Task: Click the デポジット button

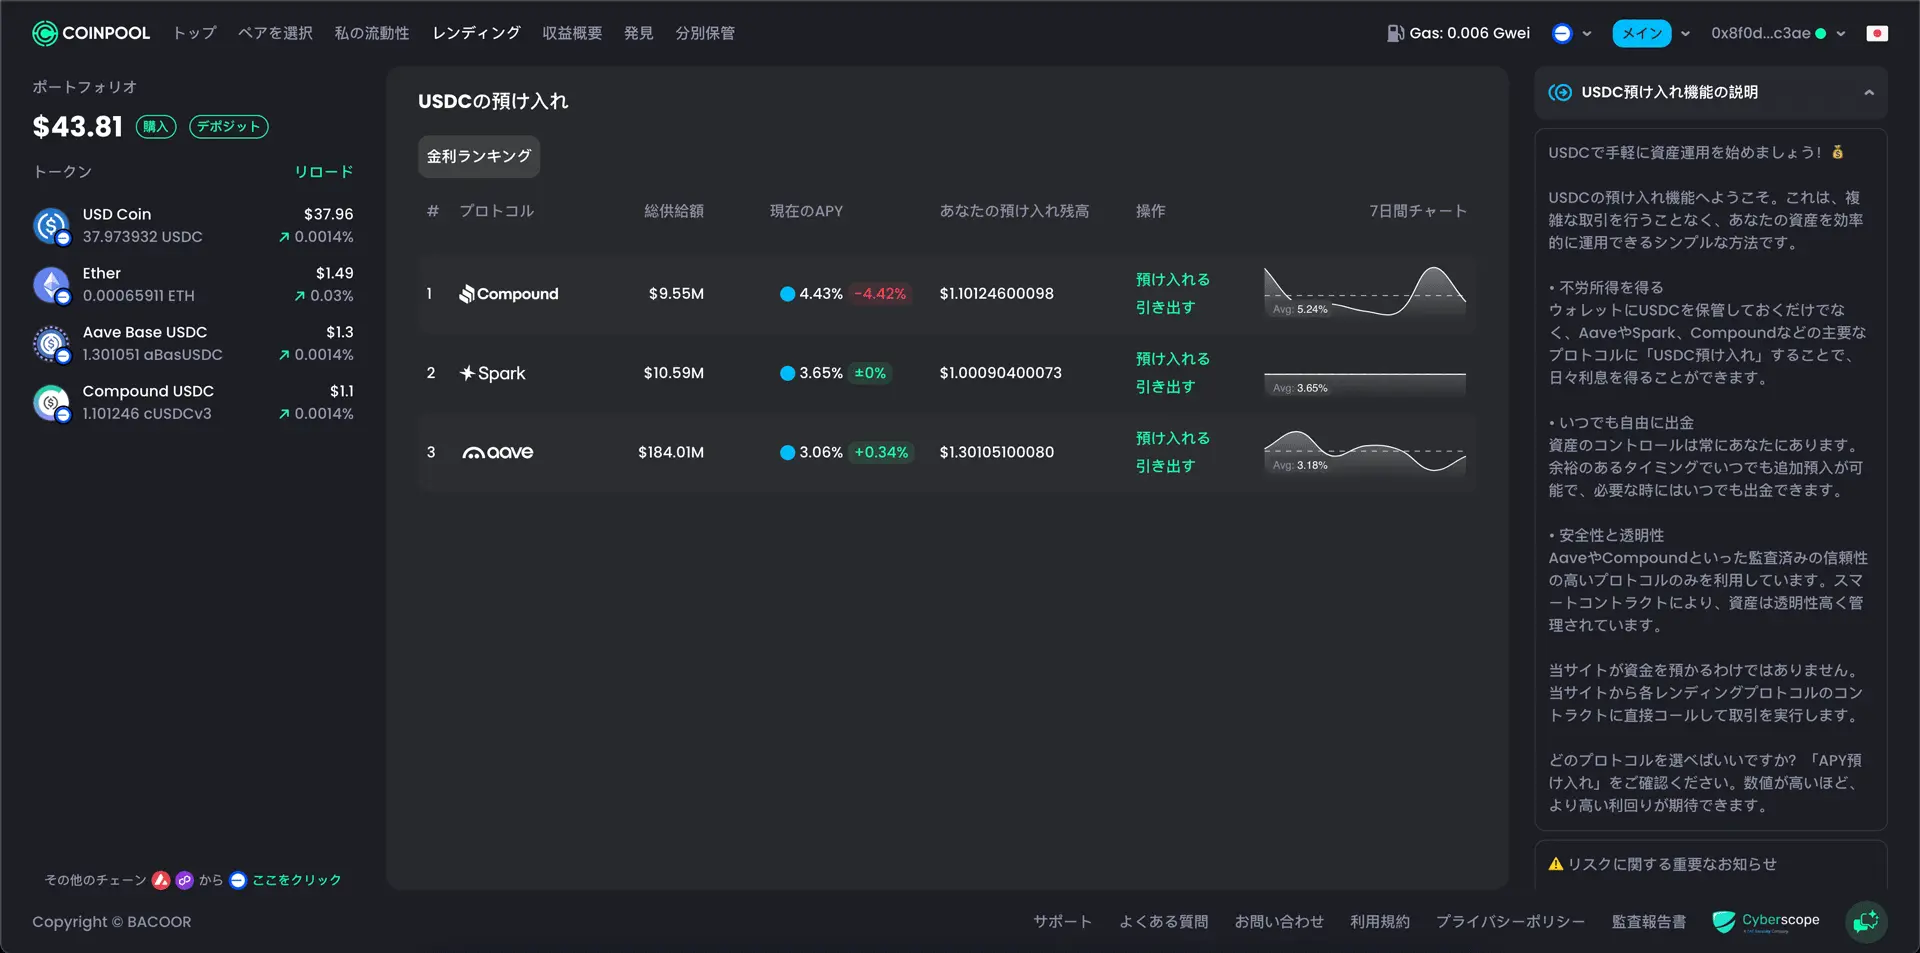Action: 229,126
